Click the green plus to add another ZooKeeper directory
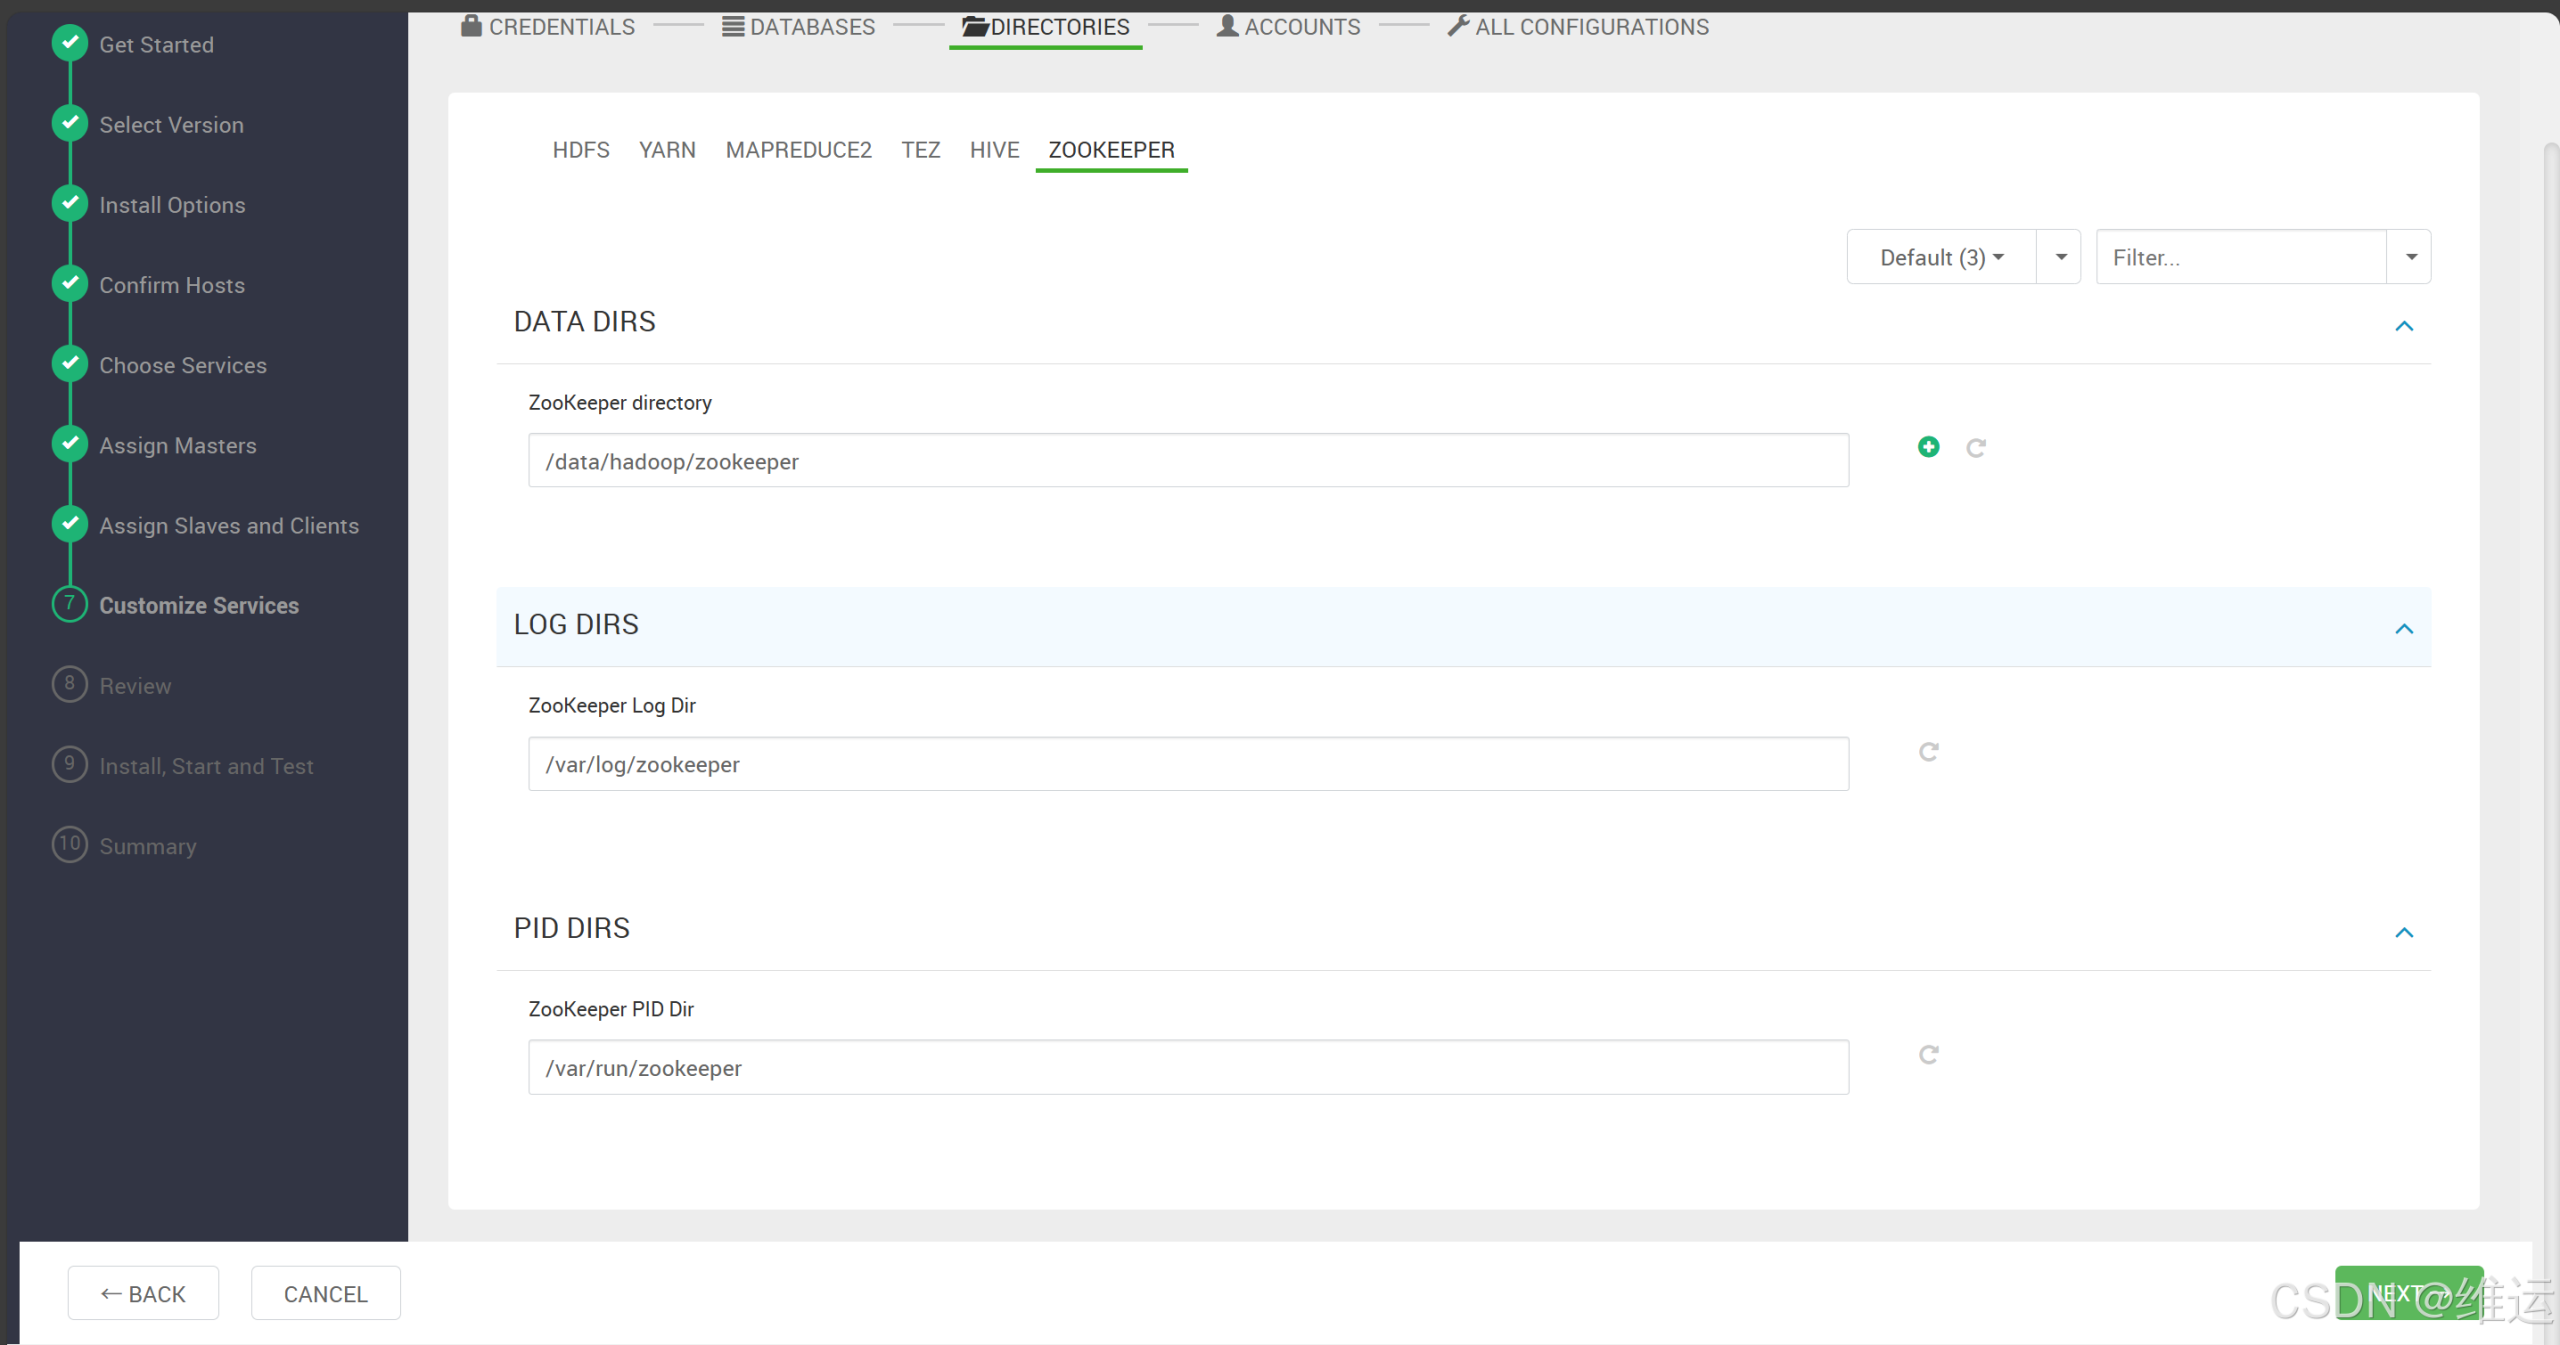 pos(1929,447)
